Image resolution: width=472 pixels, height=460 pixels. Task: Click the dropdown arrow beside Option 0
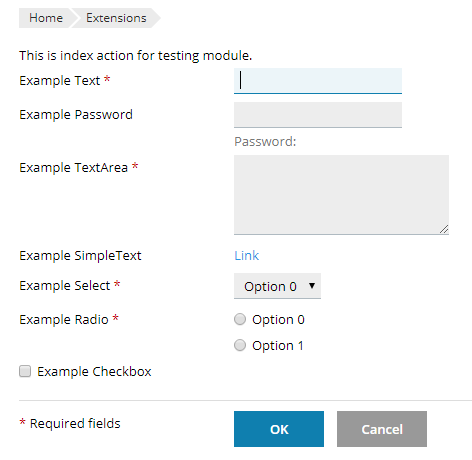tap(312, 286)
